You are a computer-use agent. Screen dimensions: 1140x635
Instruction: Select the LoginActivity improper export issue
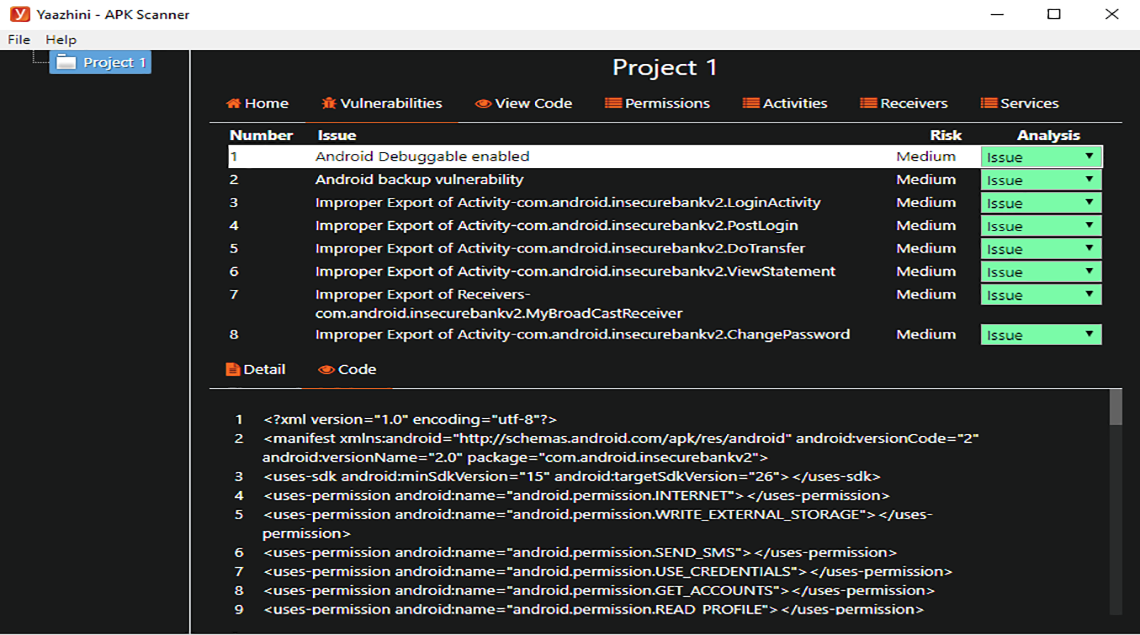[x=665, y=202]
